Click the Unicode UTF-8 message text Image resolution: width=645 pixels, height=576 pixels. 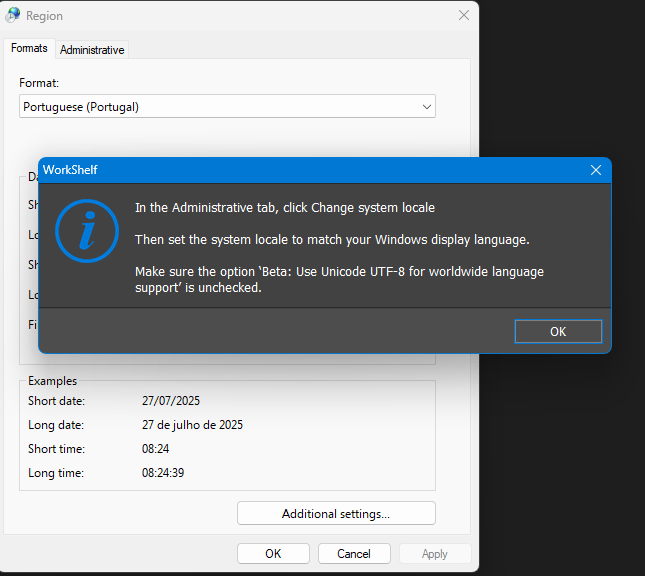coord(340,279)
